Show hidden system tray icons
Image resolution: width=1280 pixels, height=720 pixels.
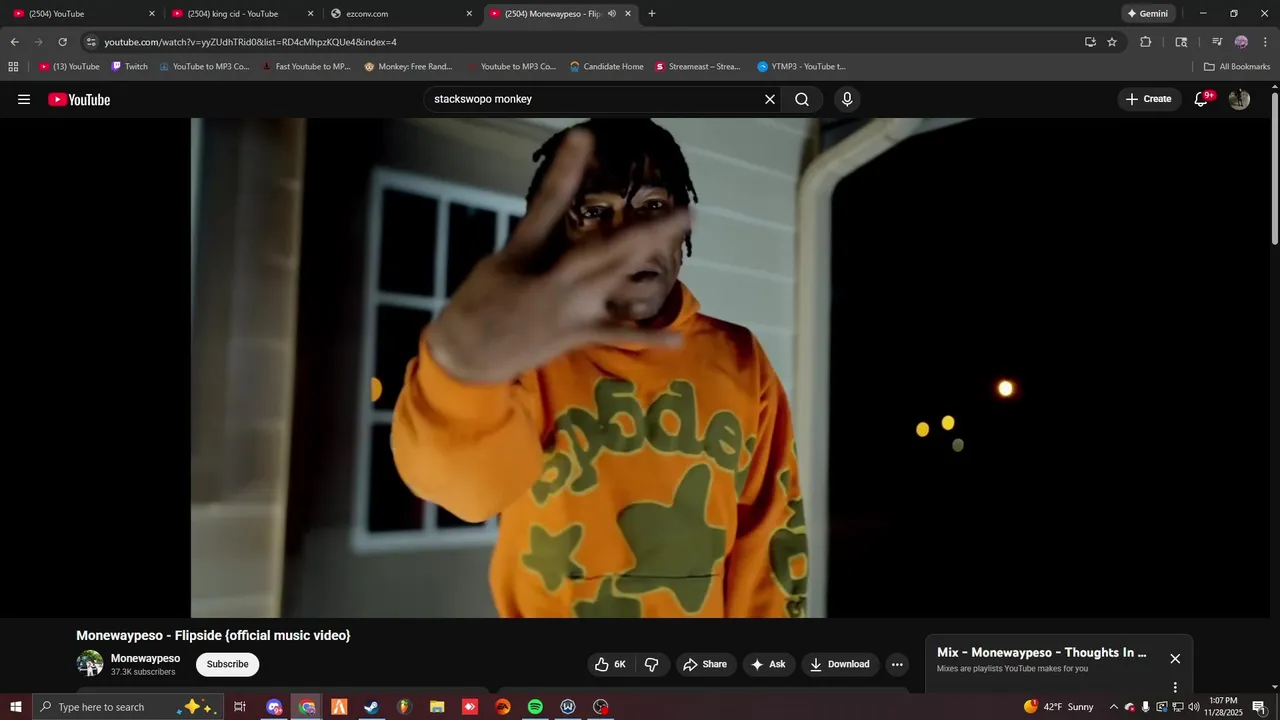click(x=1113, y=707)
